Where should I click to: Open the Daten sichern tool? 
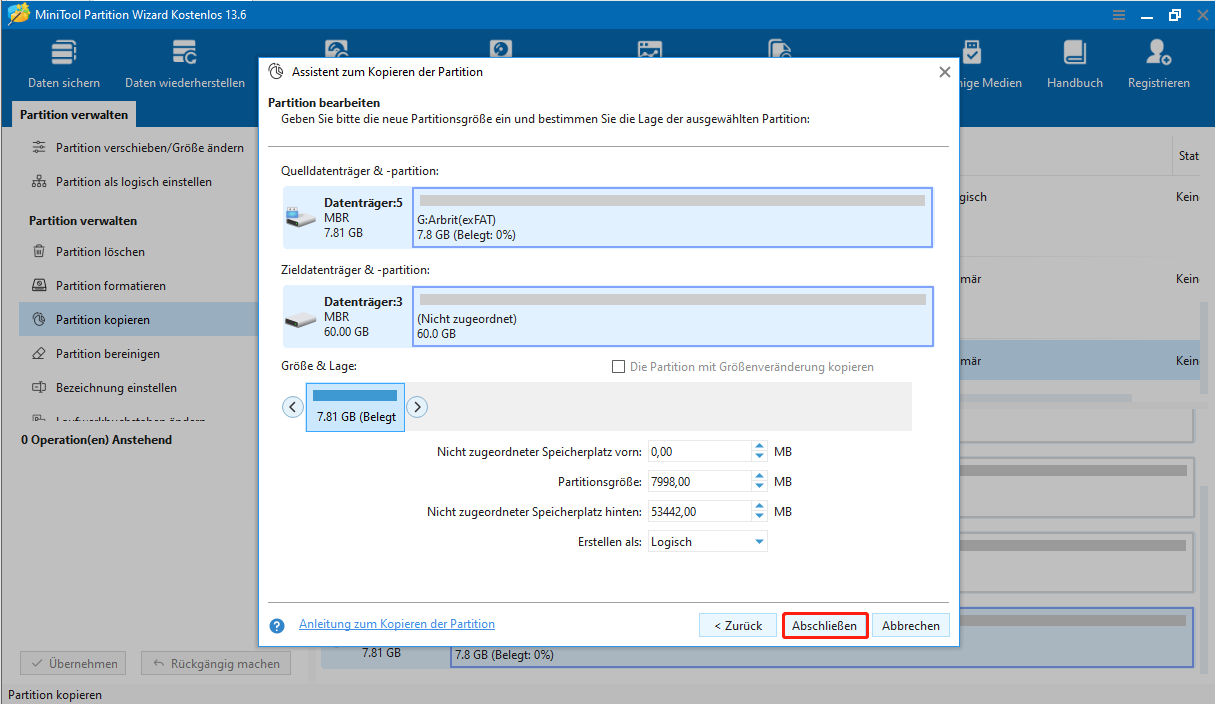coord(64,65)
